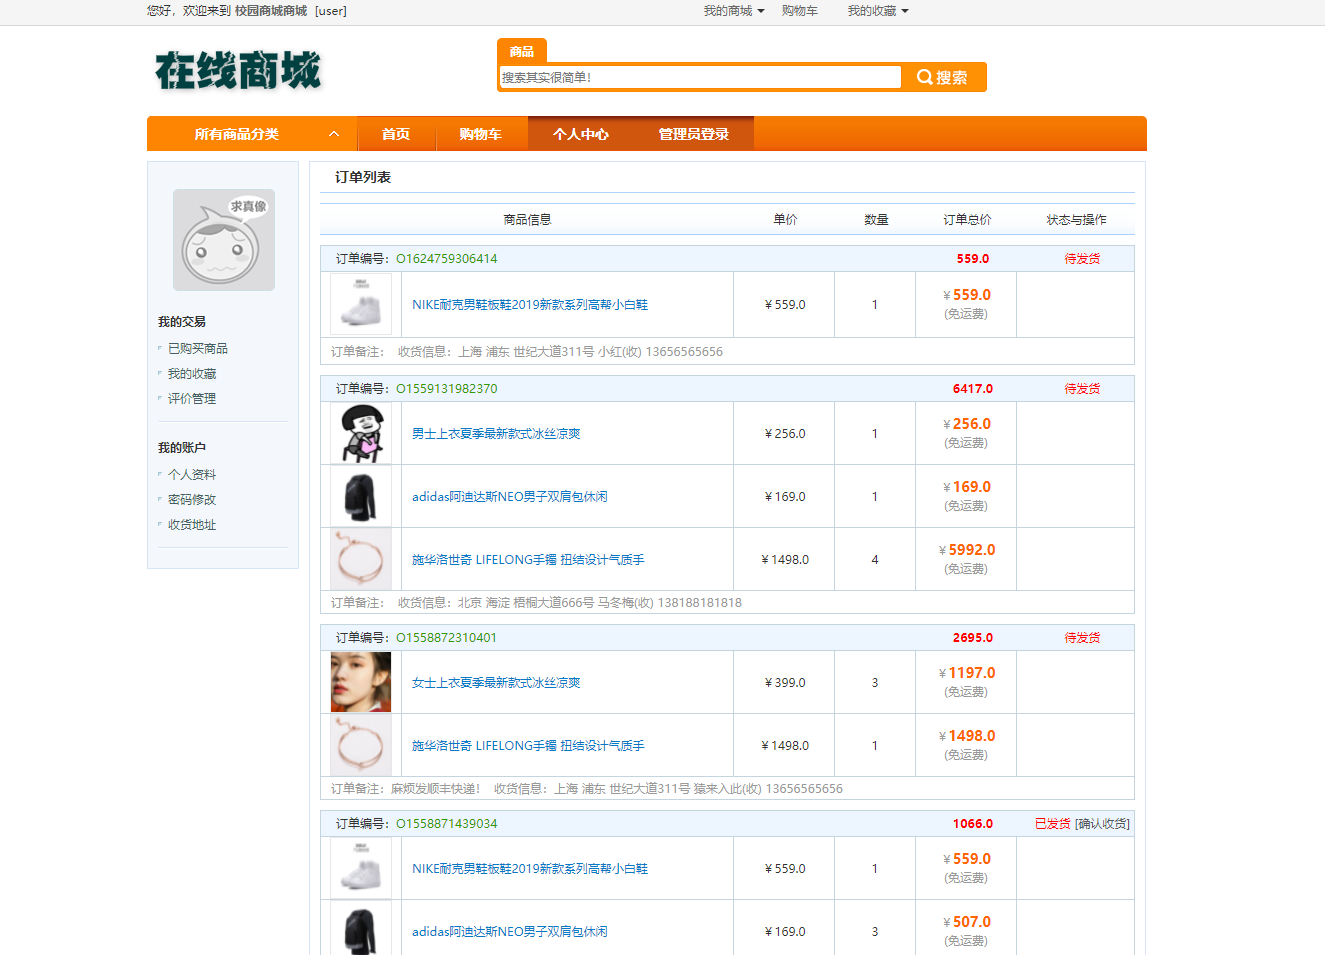Open the 个人中心 navigation tab
Viewport: 1325px width, 955px height.
coord(580,133)
